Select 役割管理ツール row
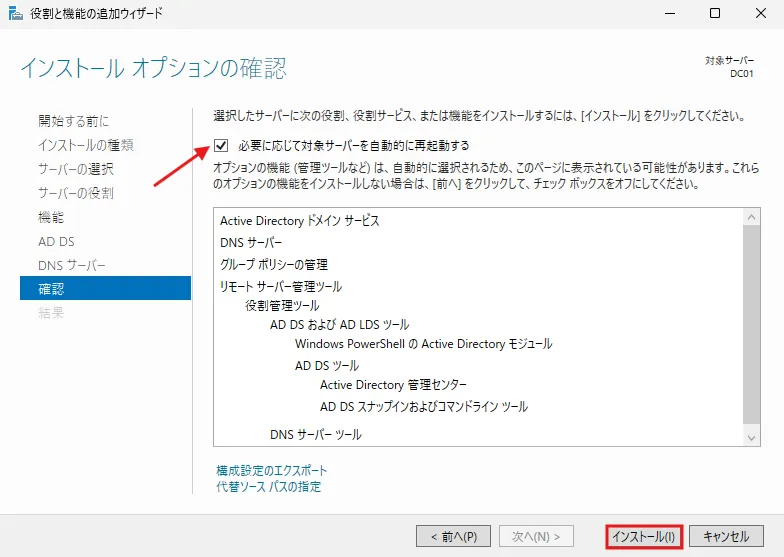Screen dimensions: 784x557 coord(282,305)
